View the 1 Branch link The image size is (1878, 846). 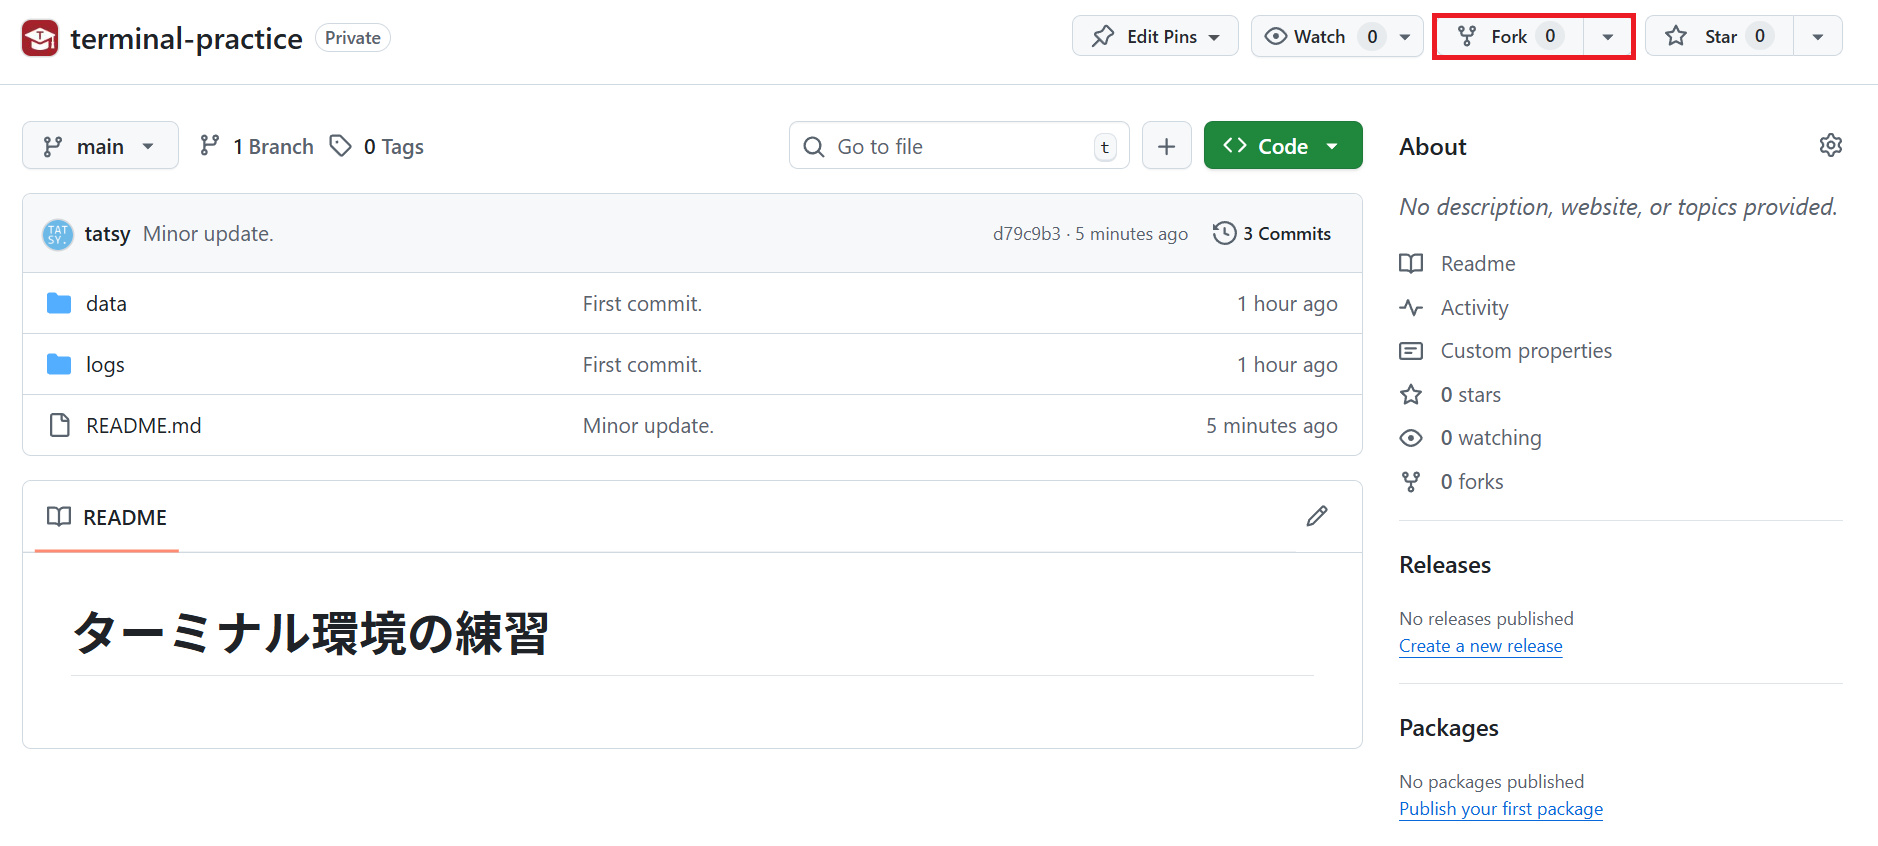click(x=257, y=146)
